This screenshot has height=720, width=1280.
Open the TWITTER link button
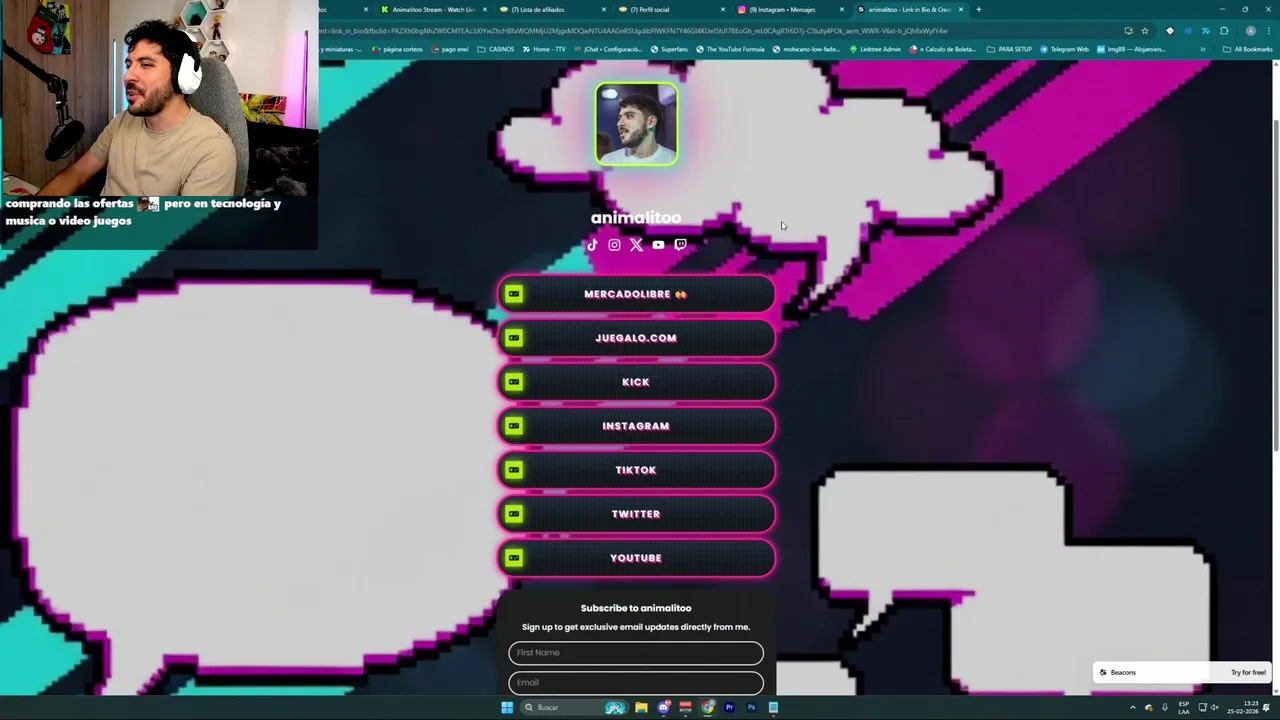pyautogui.click(x=636, y=514)
